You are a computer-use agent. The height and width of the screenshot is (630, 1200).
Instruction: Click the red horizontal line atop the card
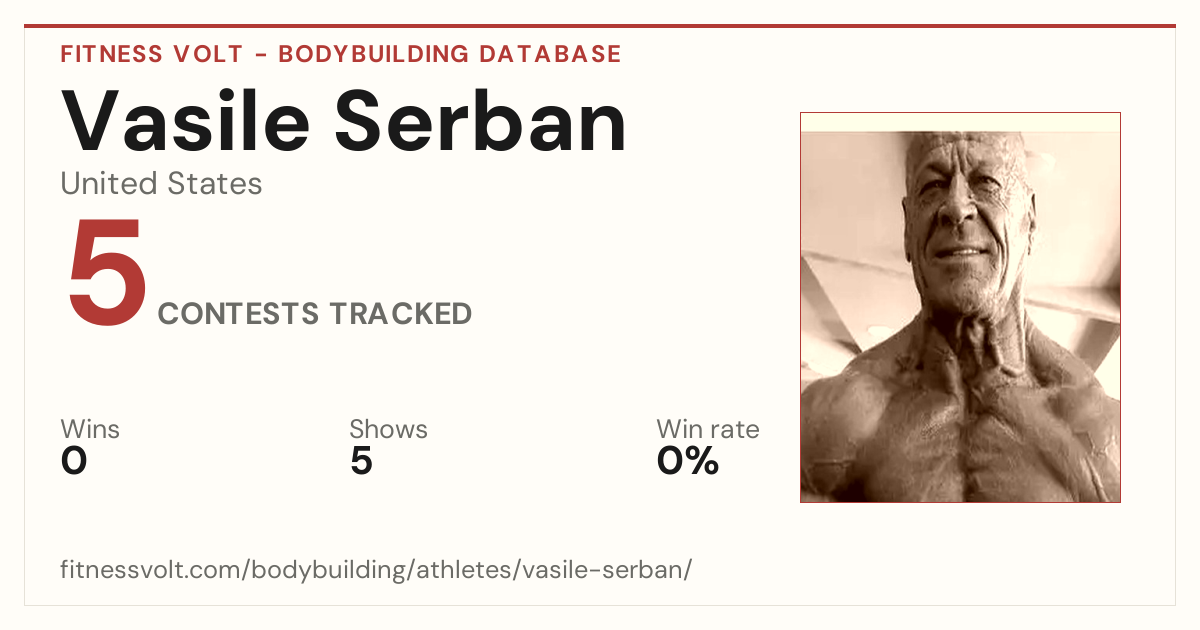coord(600,26)
